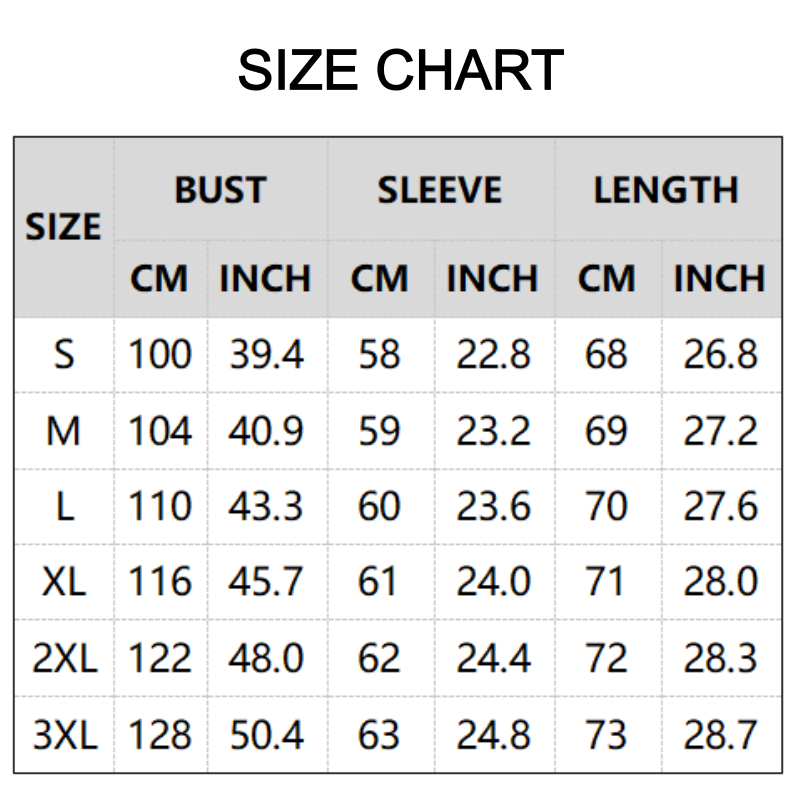Click length inch value 26.8
800x800 pixels.
[x=720, y=355]
